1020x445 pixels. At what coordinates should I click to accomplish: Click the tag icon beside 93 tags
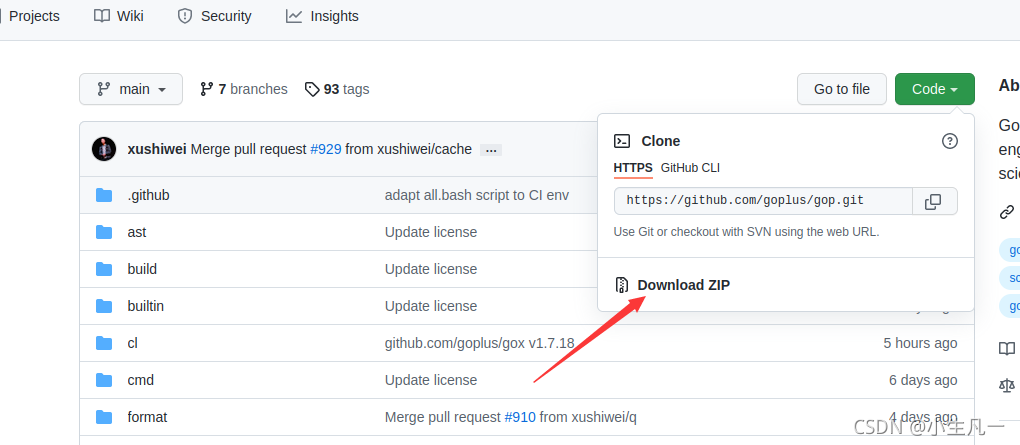coord(312,89)
